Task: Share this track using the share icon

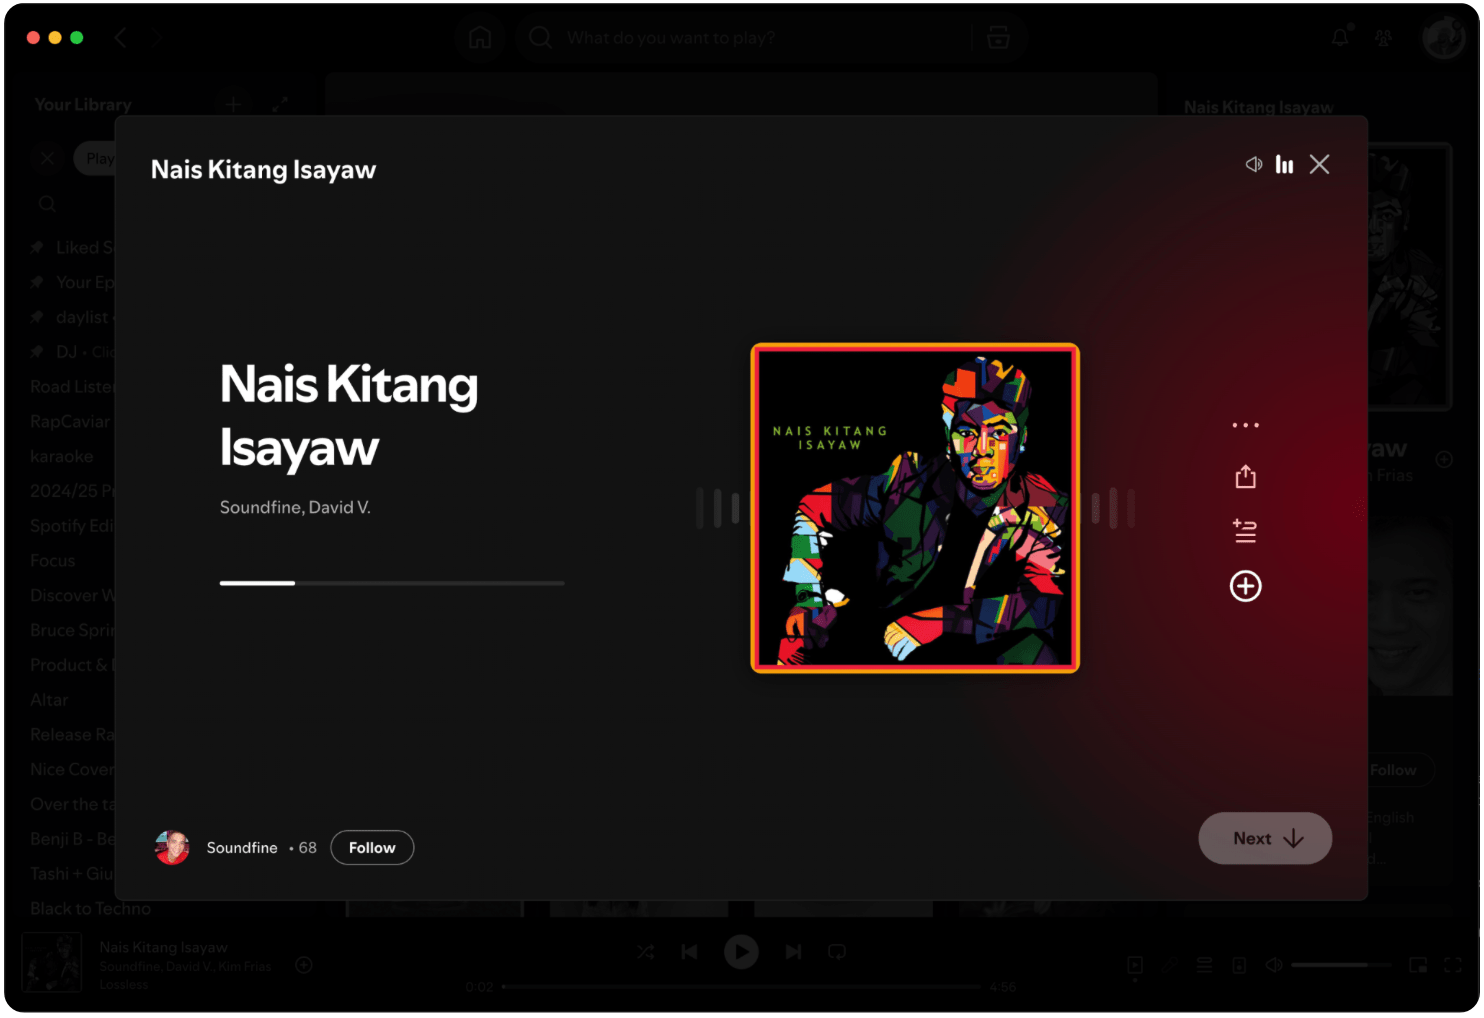Action: 1245,477
